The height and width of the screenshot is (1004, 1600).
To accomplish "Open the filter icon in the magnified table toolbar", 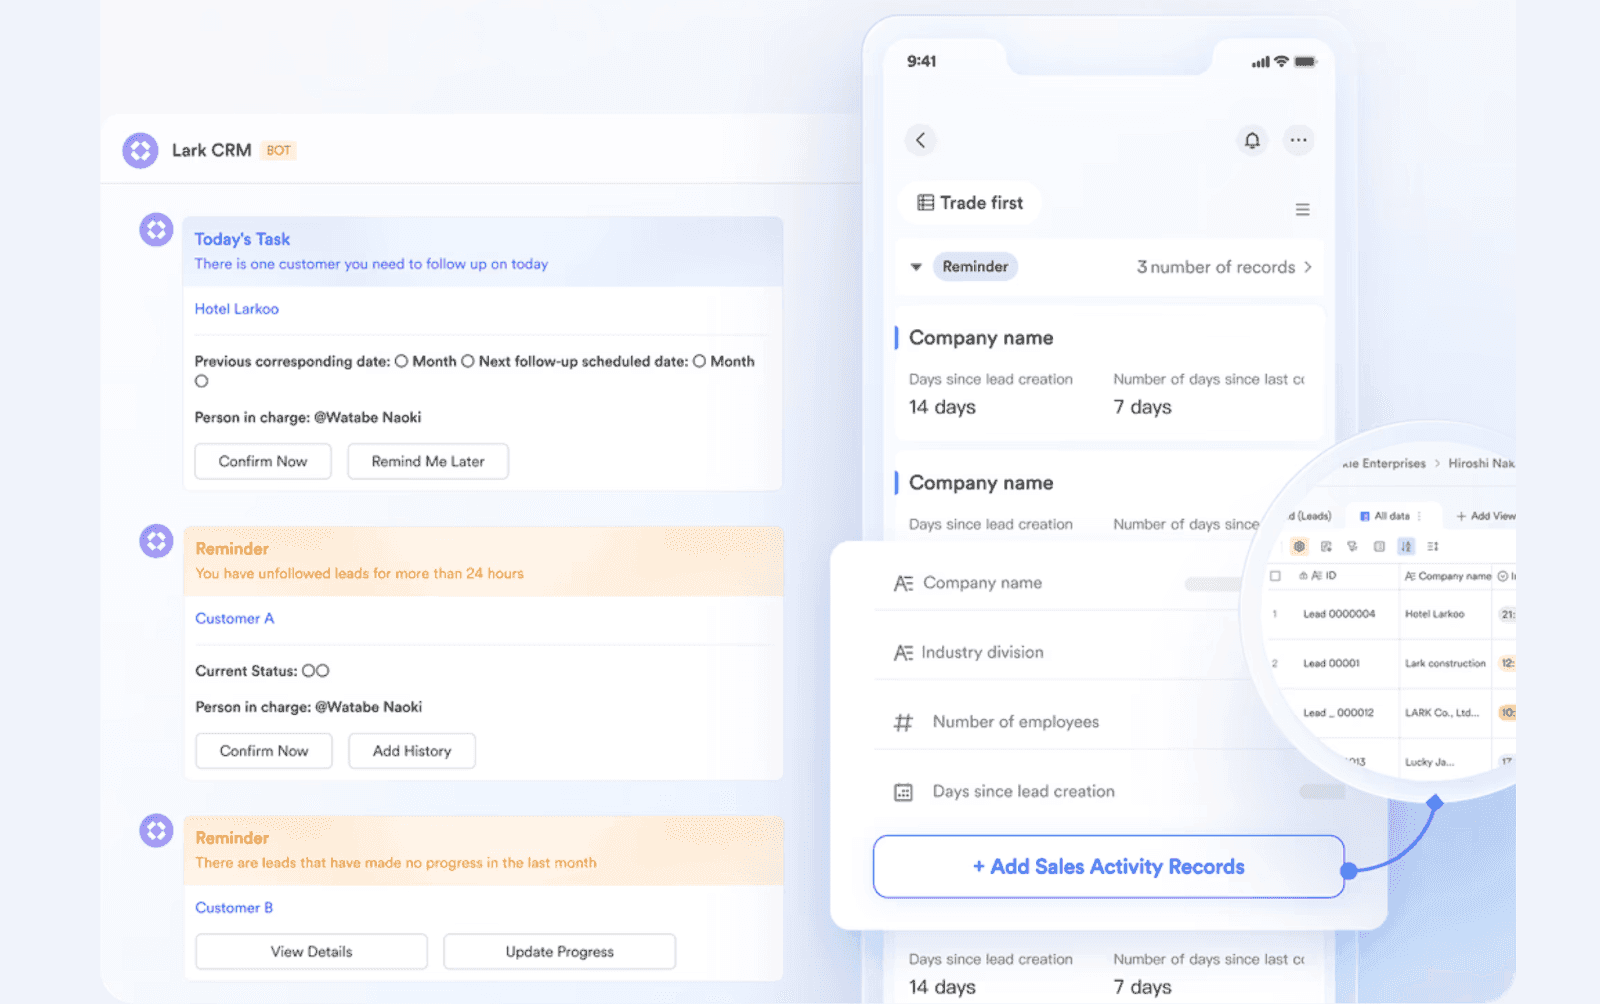I will point(1354,547).
